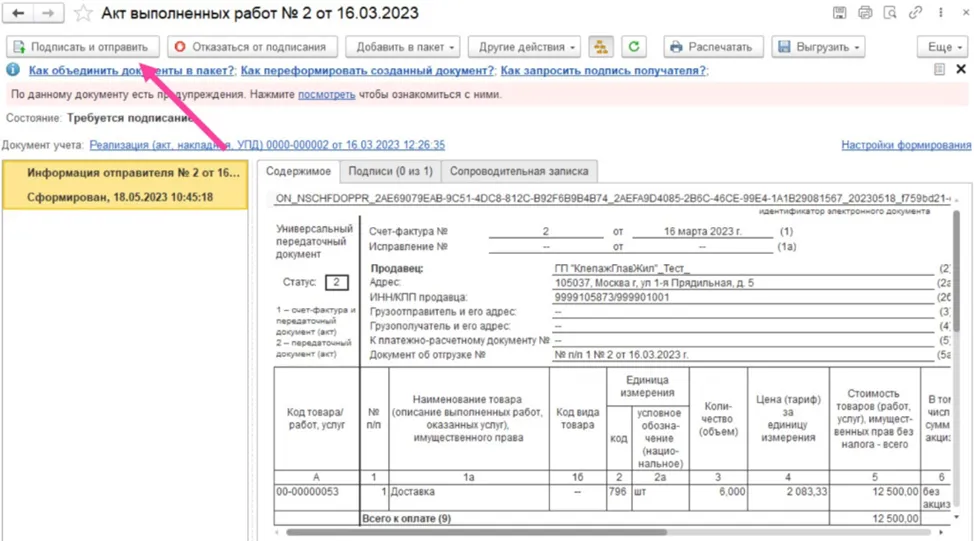
Task: Open the three-dots menu in title bar
Action: tap(940, 12)
